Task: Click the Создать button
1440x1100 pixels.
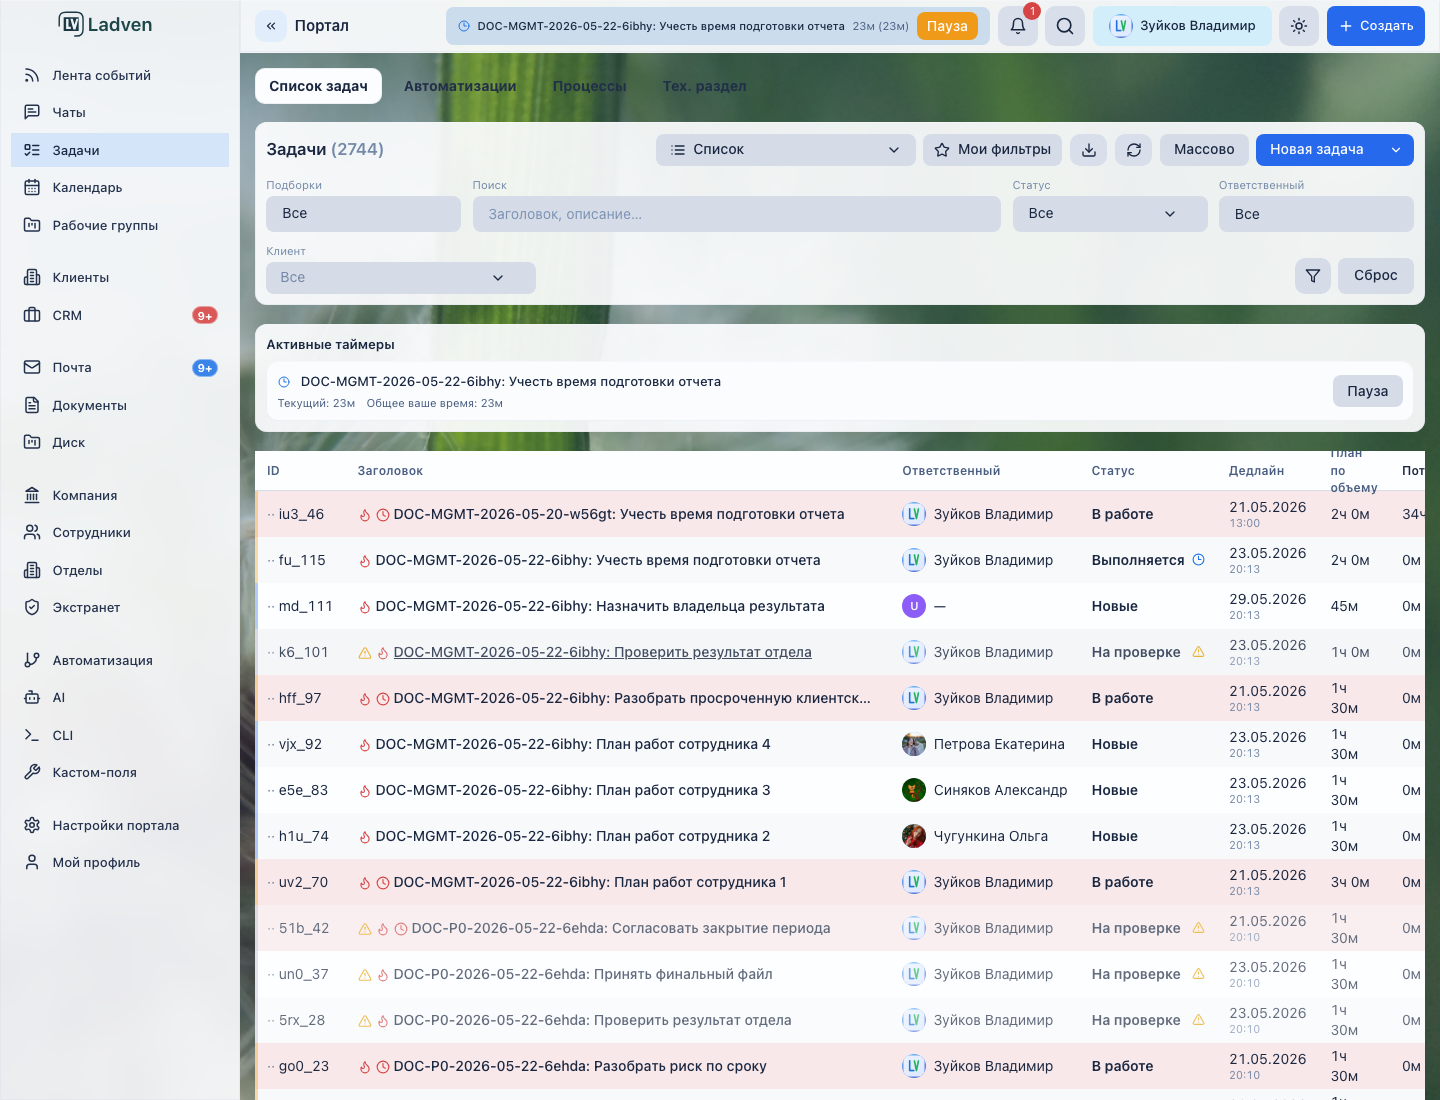Action: tap(1376, 26)
